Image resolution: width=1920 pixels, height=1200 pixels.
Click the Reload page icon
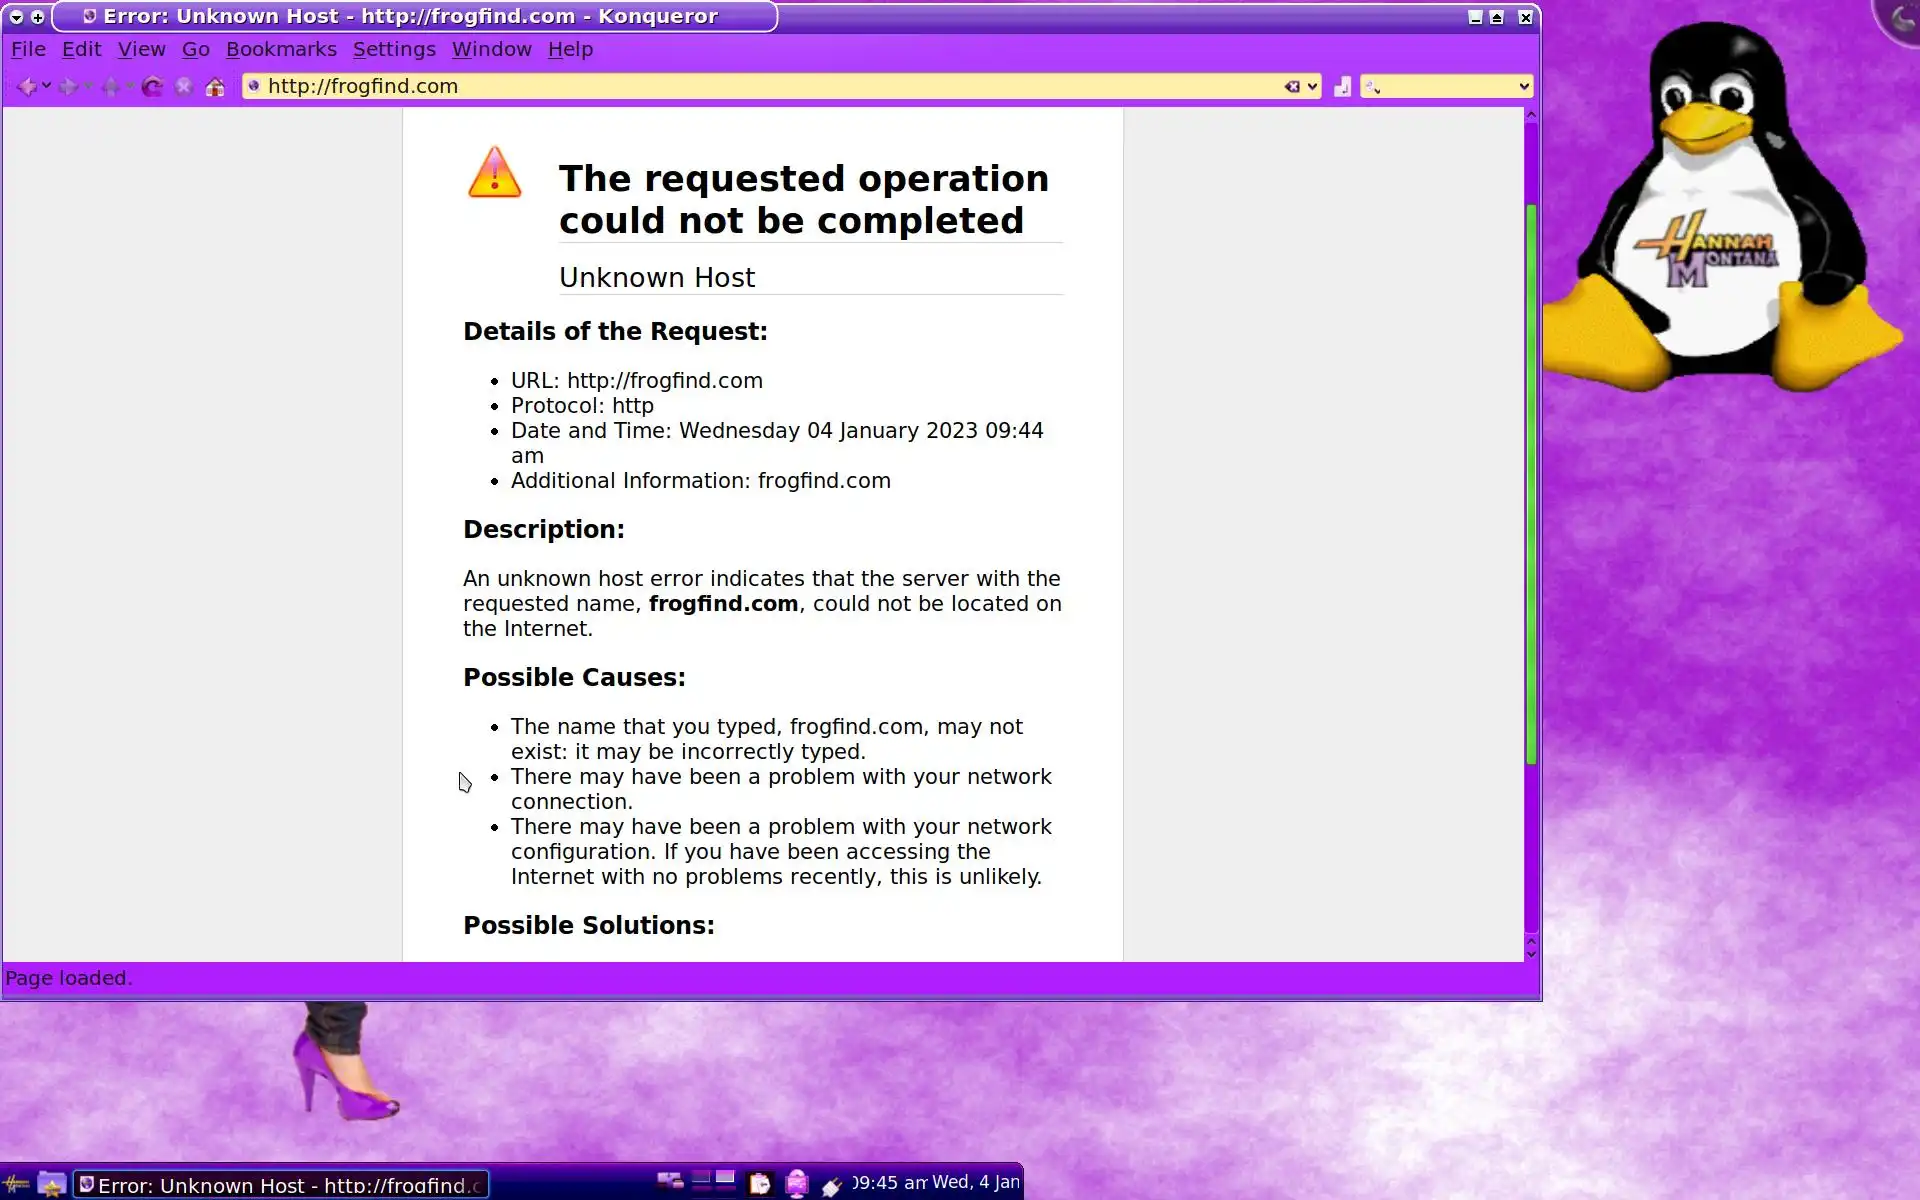tap(152, 87)
